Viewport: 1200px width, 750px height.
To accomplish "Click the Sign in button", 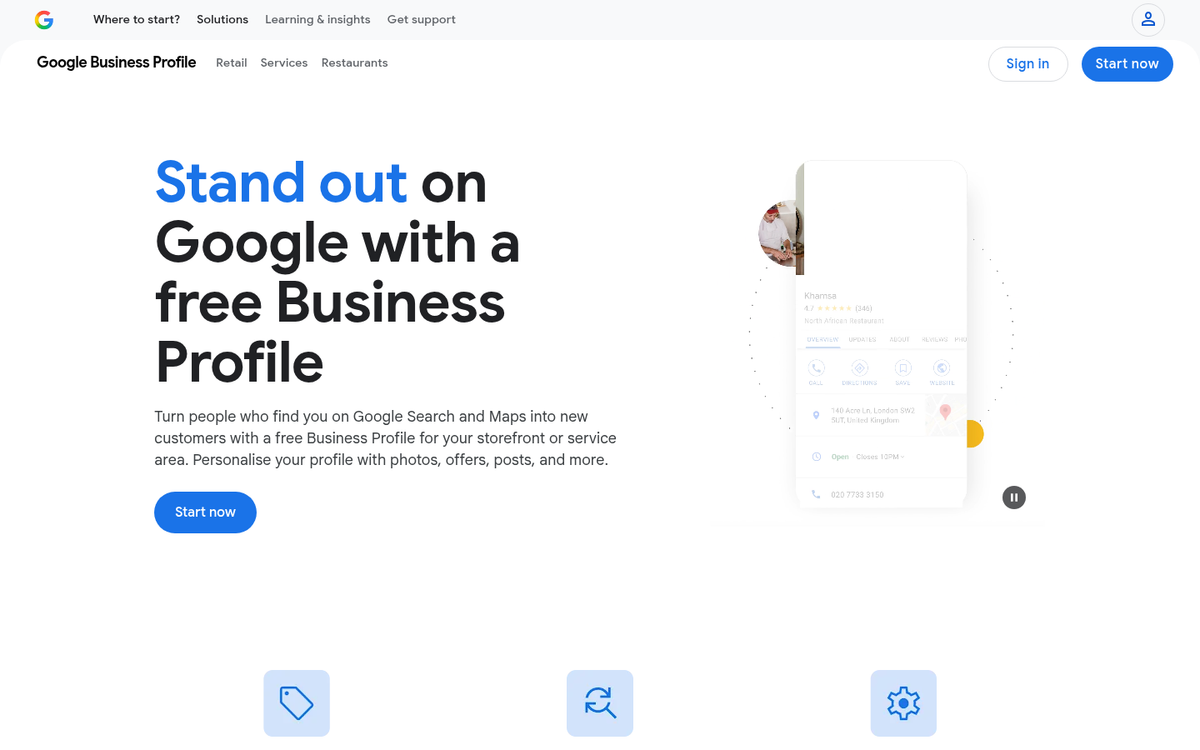I will click(x=1028, y=63).
